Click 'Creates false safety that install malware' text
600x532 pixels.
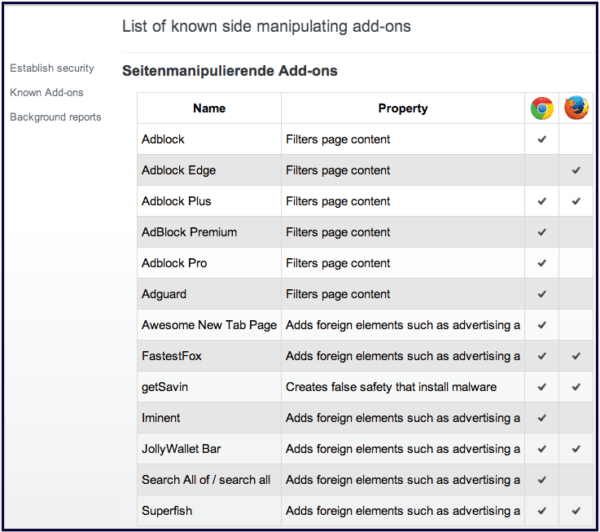coord(391,387)
